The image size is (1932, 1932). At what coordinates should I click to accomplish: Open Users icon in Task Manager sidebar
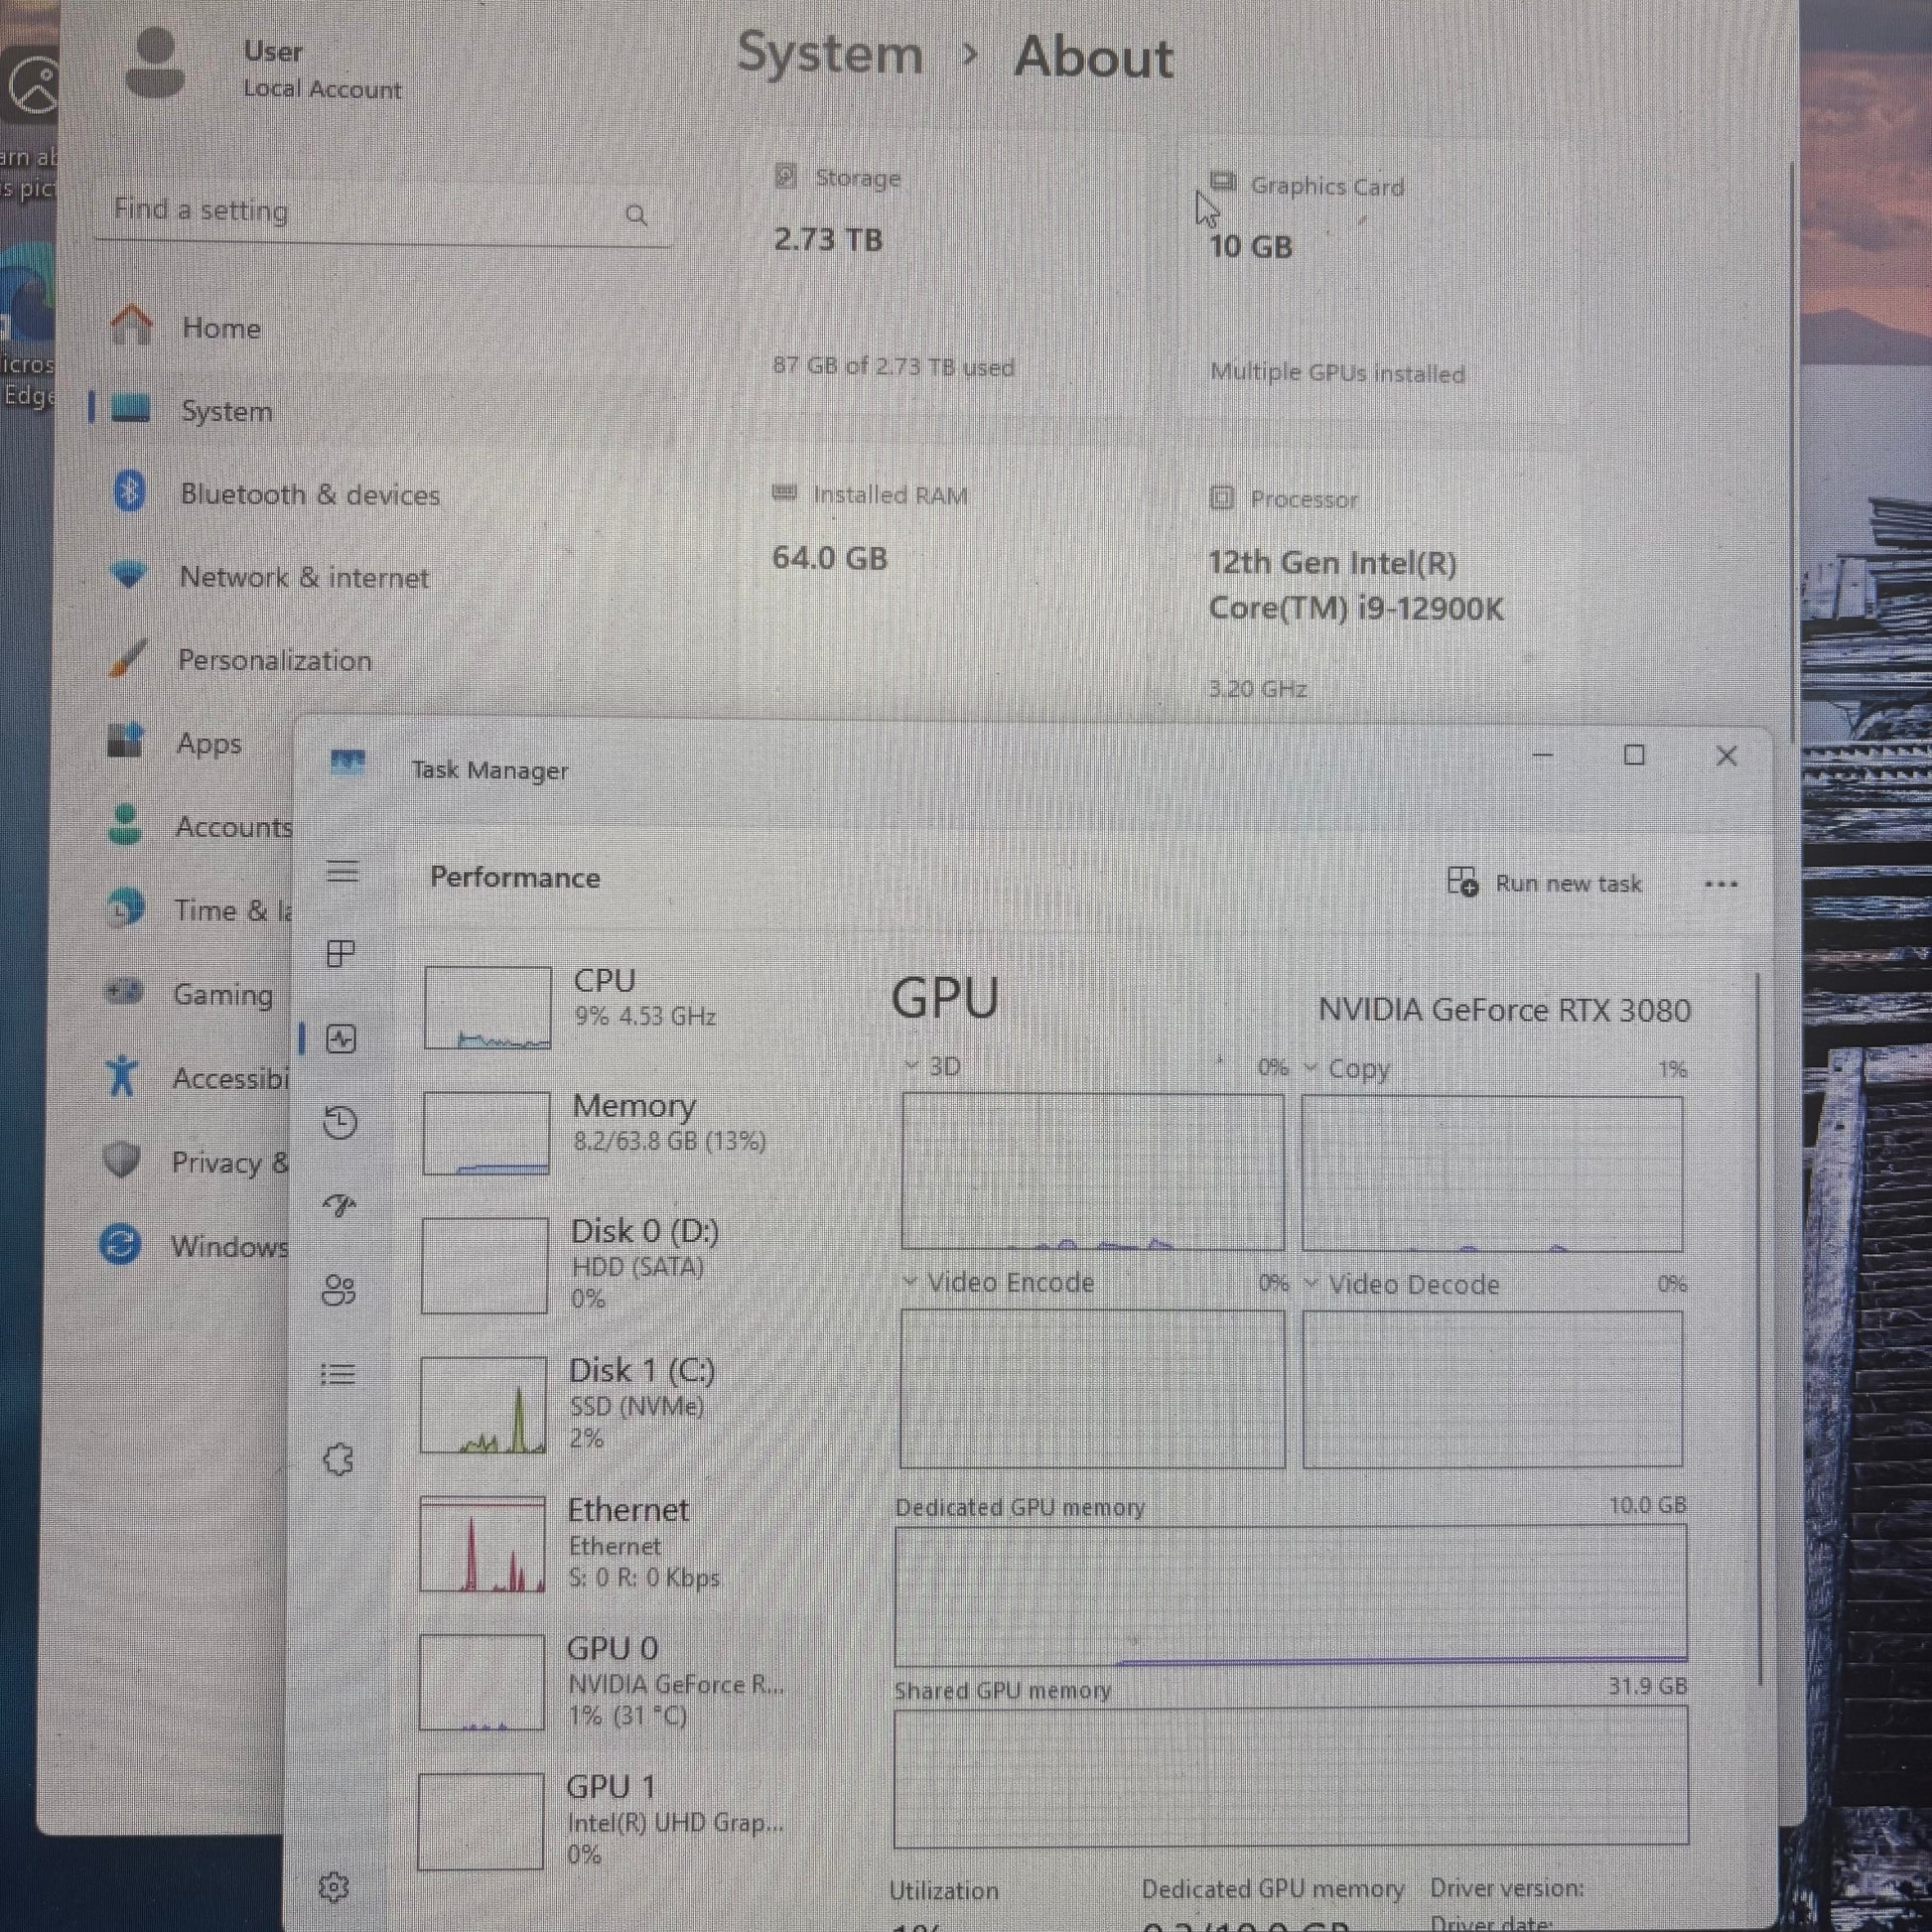click(339, 1290)
